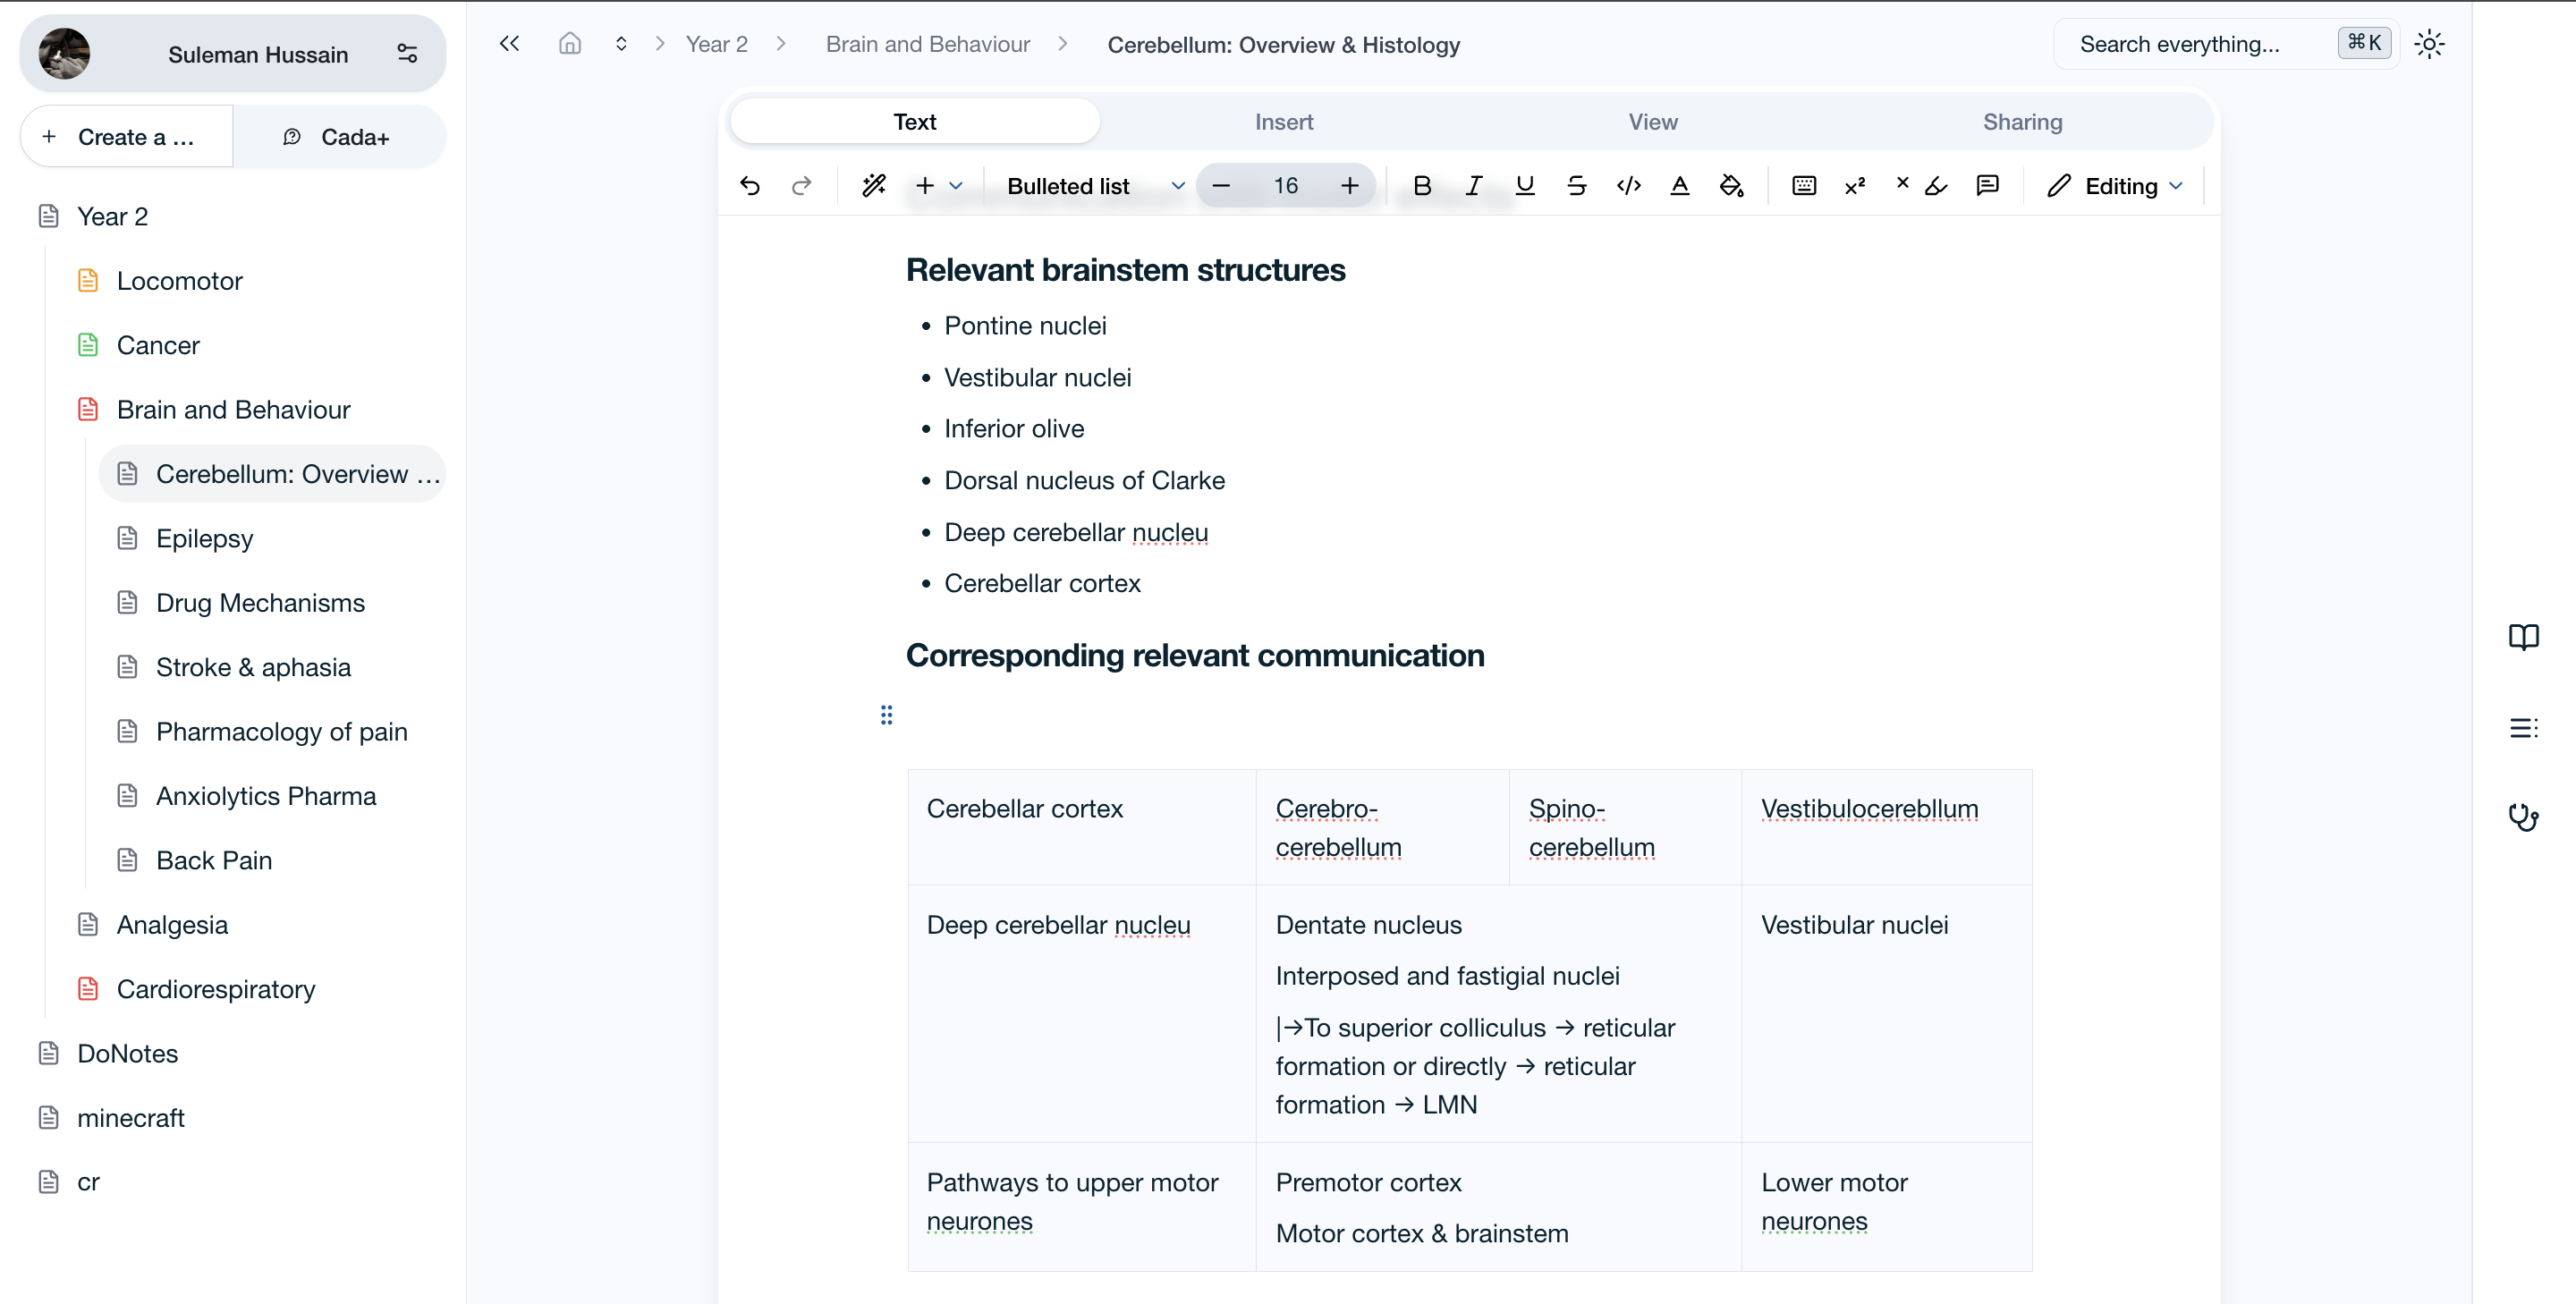Open the stethoscope panel on right edge
This screenshot has width=2576, height=1304.
pyautogui.click(x=2522, y=817)
